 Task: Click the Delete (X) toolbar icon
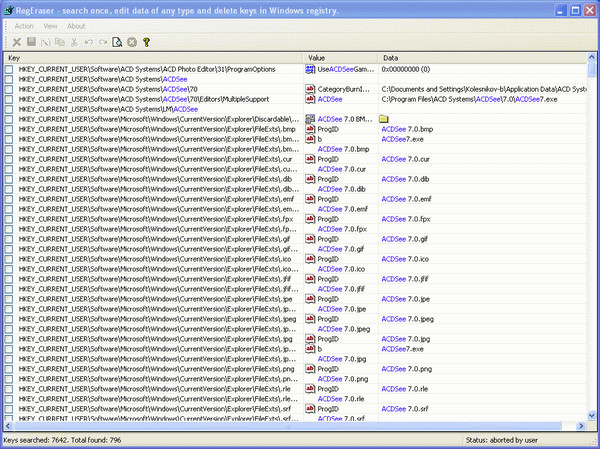coord(16,42)
